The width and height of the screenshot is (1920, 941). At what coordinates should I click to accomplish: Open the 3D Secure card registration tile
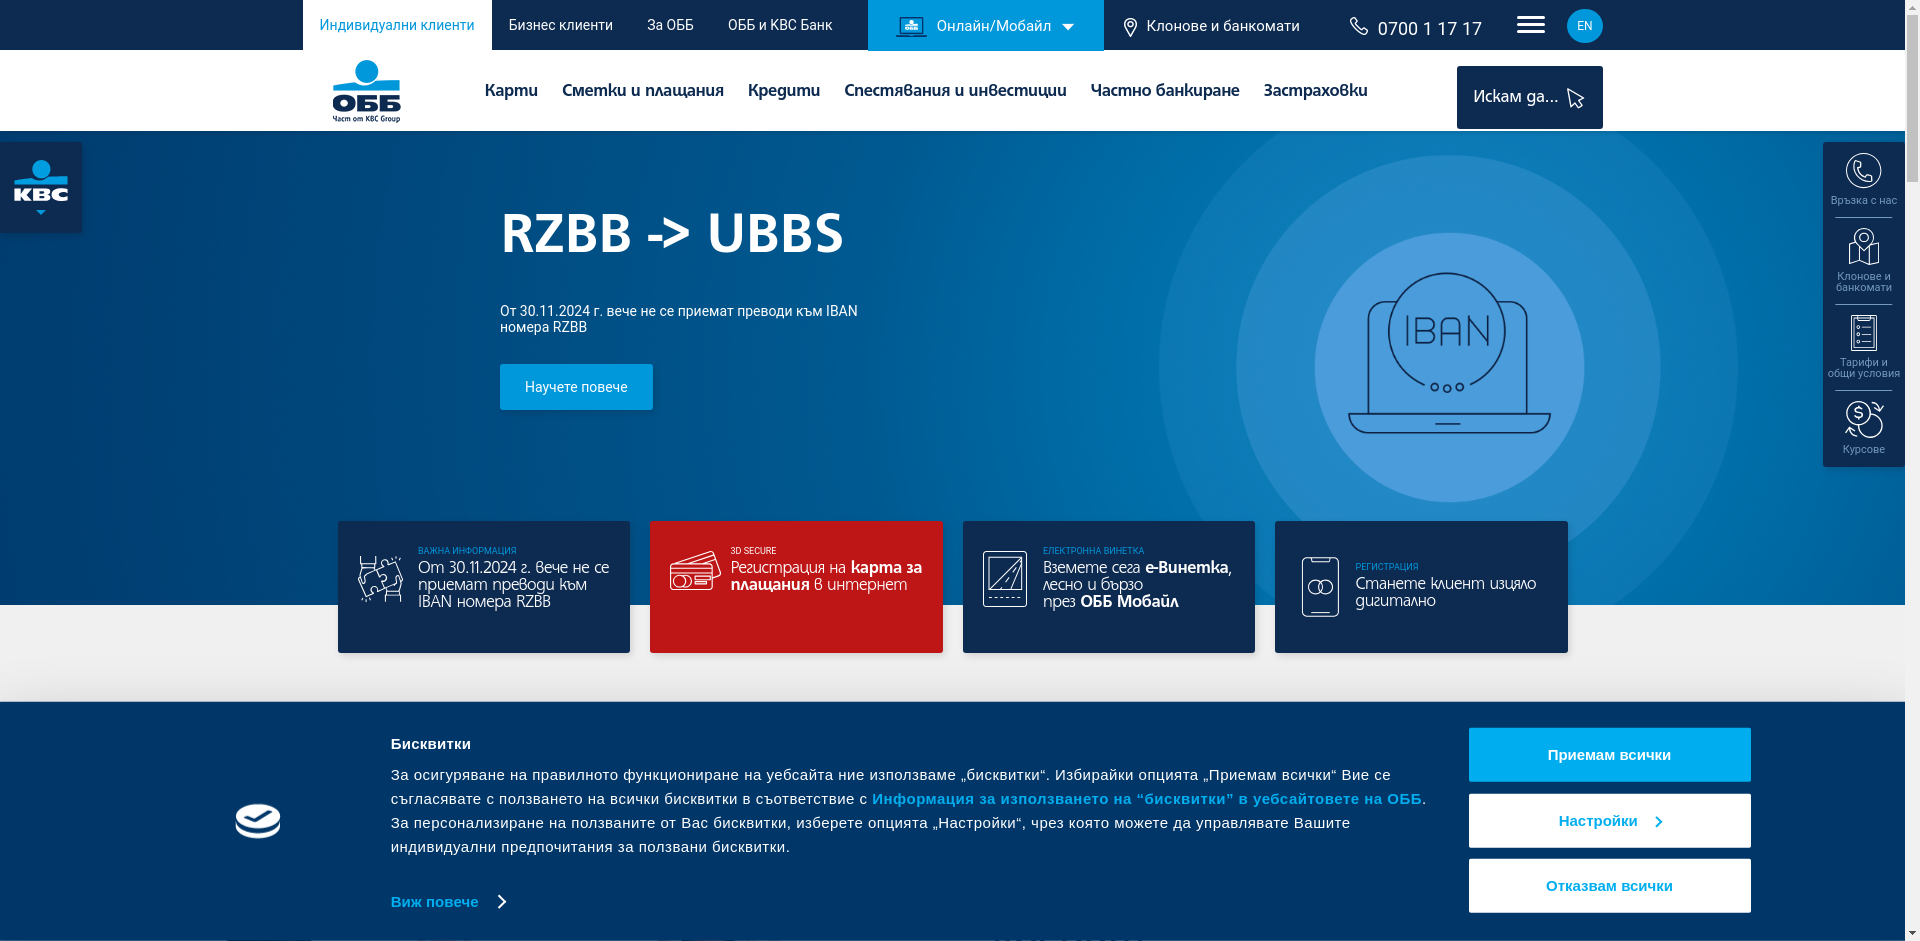pyautogui.click(x=796, y=587)
